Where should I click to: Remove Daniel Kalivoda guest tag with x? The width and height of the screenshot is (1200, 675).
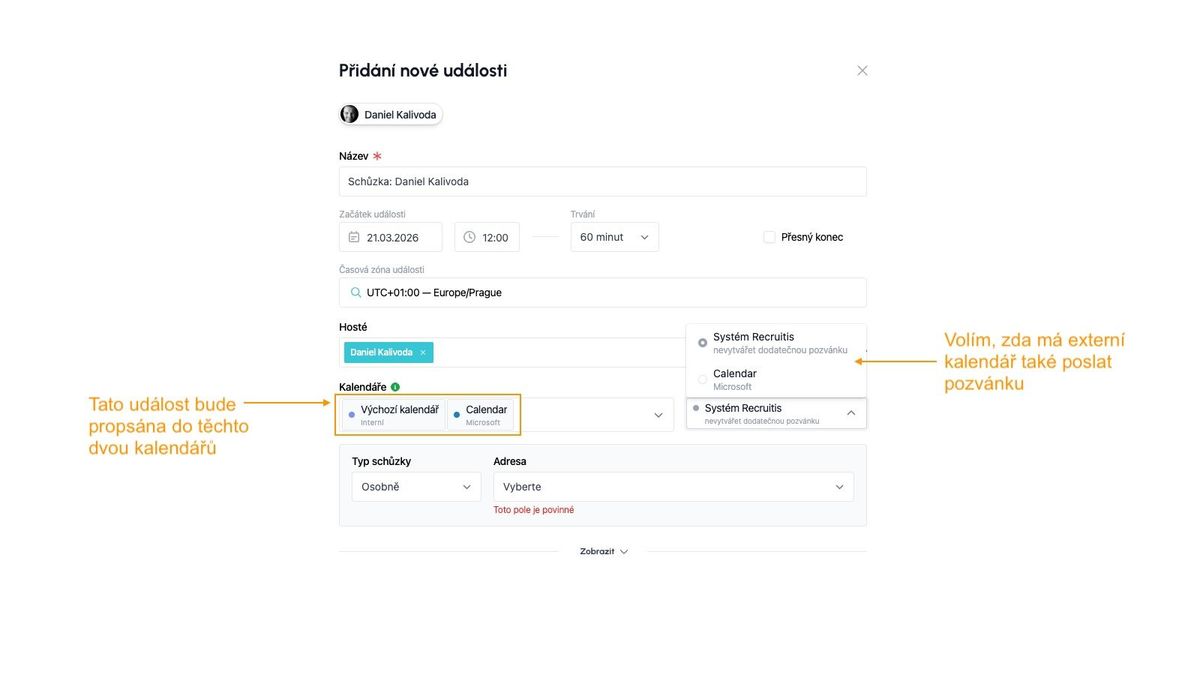point(423,353)
